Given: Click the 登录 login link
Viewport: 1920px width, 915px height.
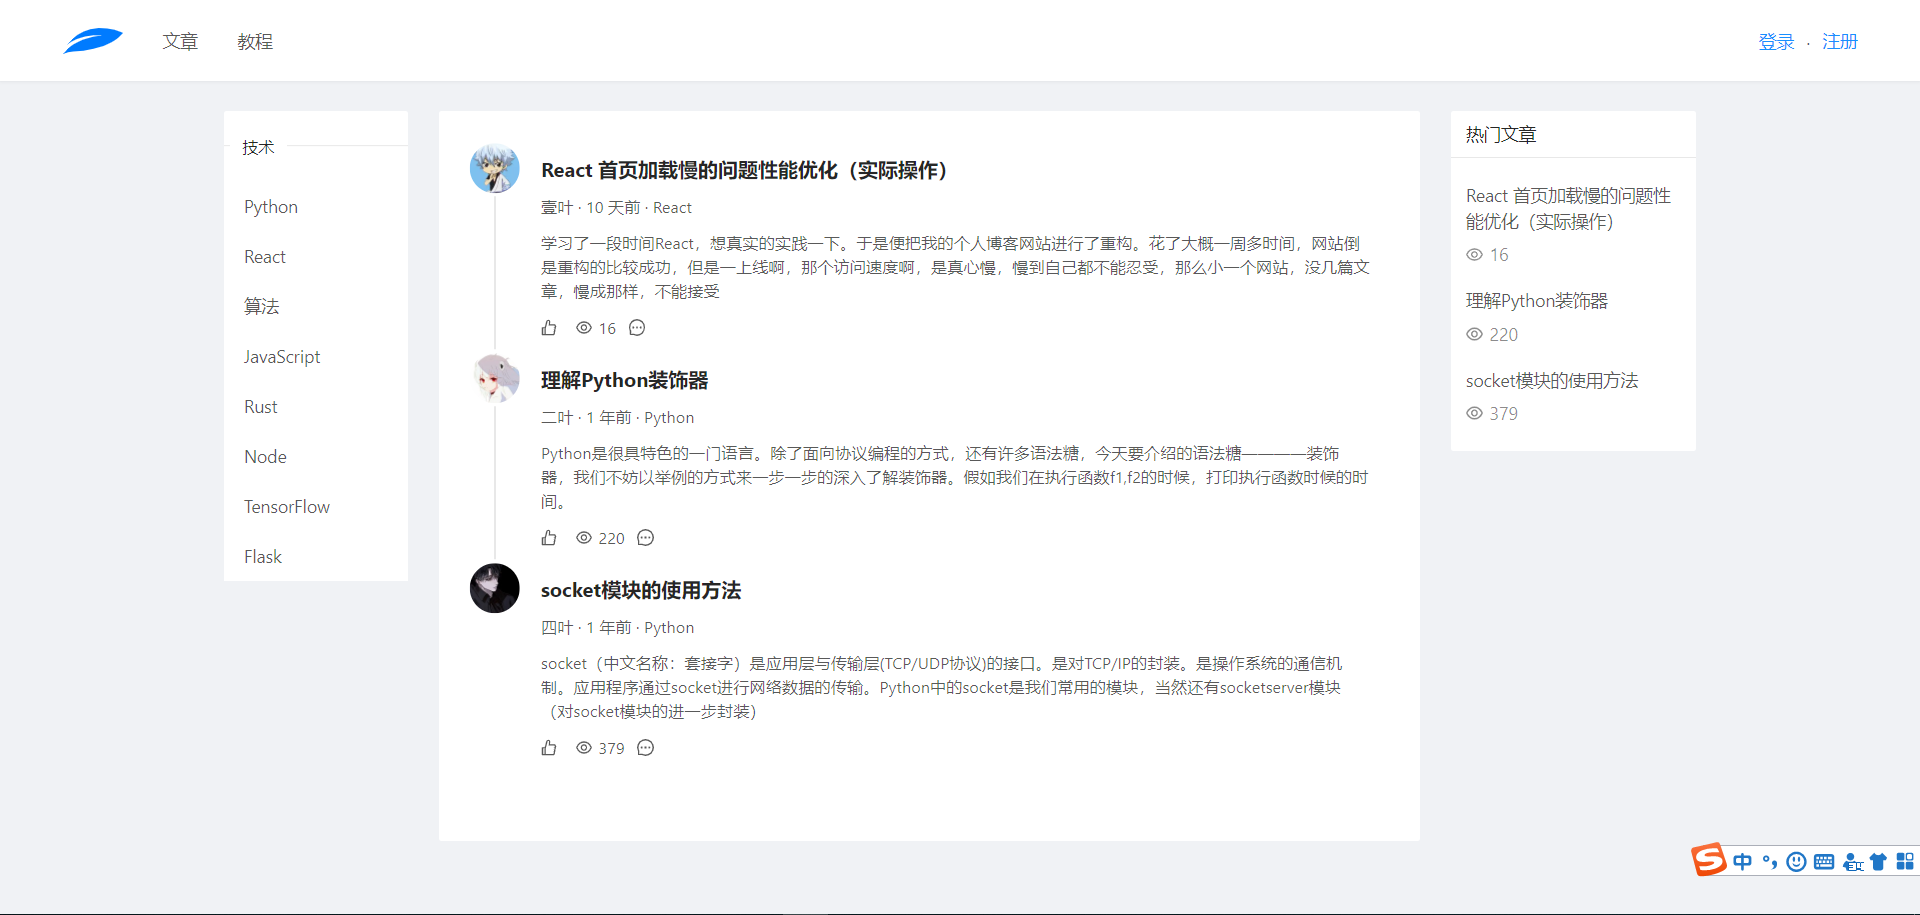Looking at the screenshot, I should point(1776,42).
